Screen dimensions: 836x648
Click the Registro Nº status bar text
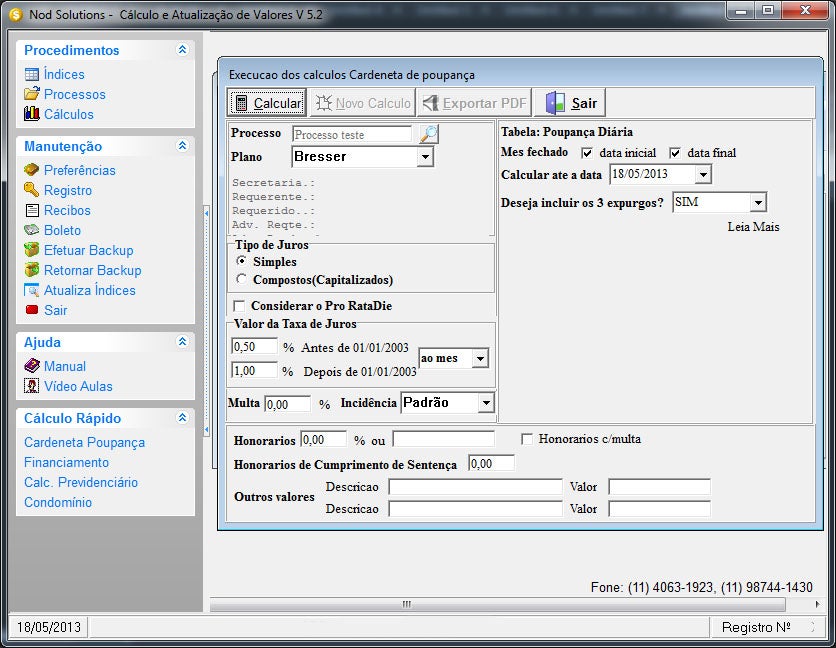pyautogui.click(x=756, y=627)
